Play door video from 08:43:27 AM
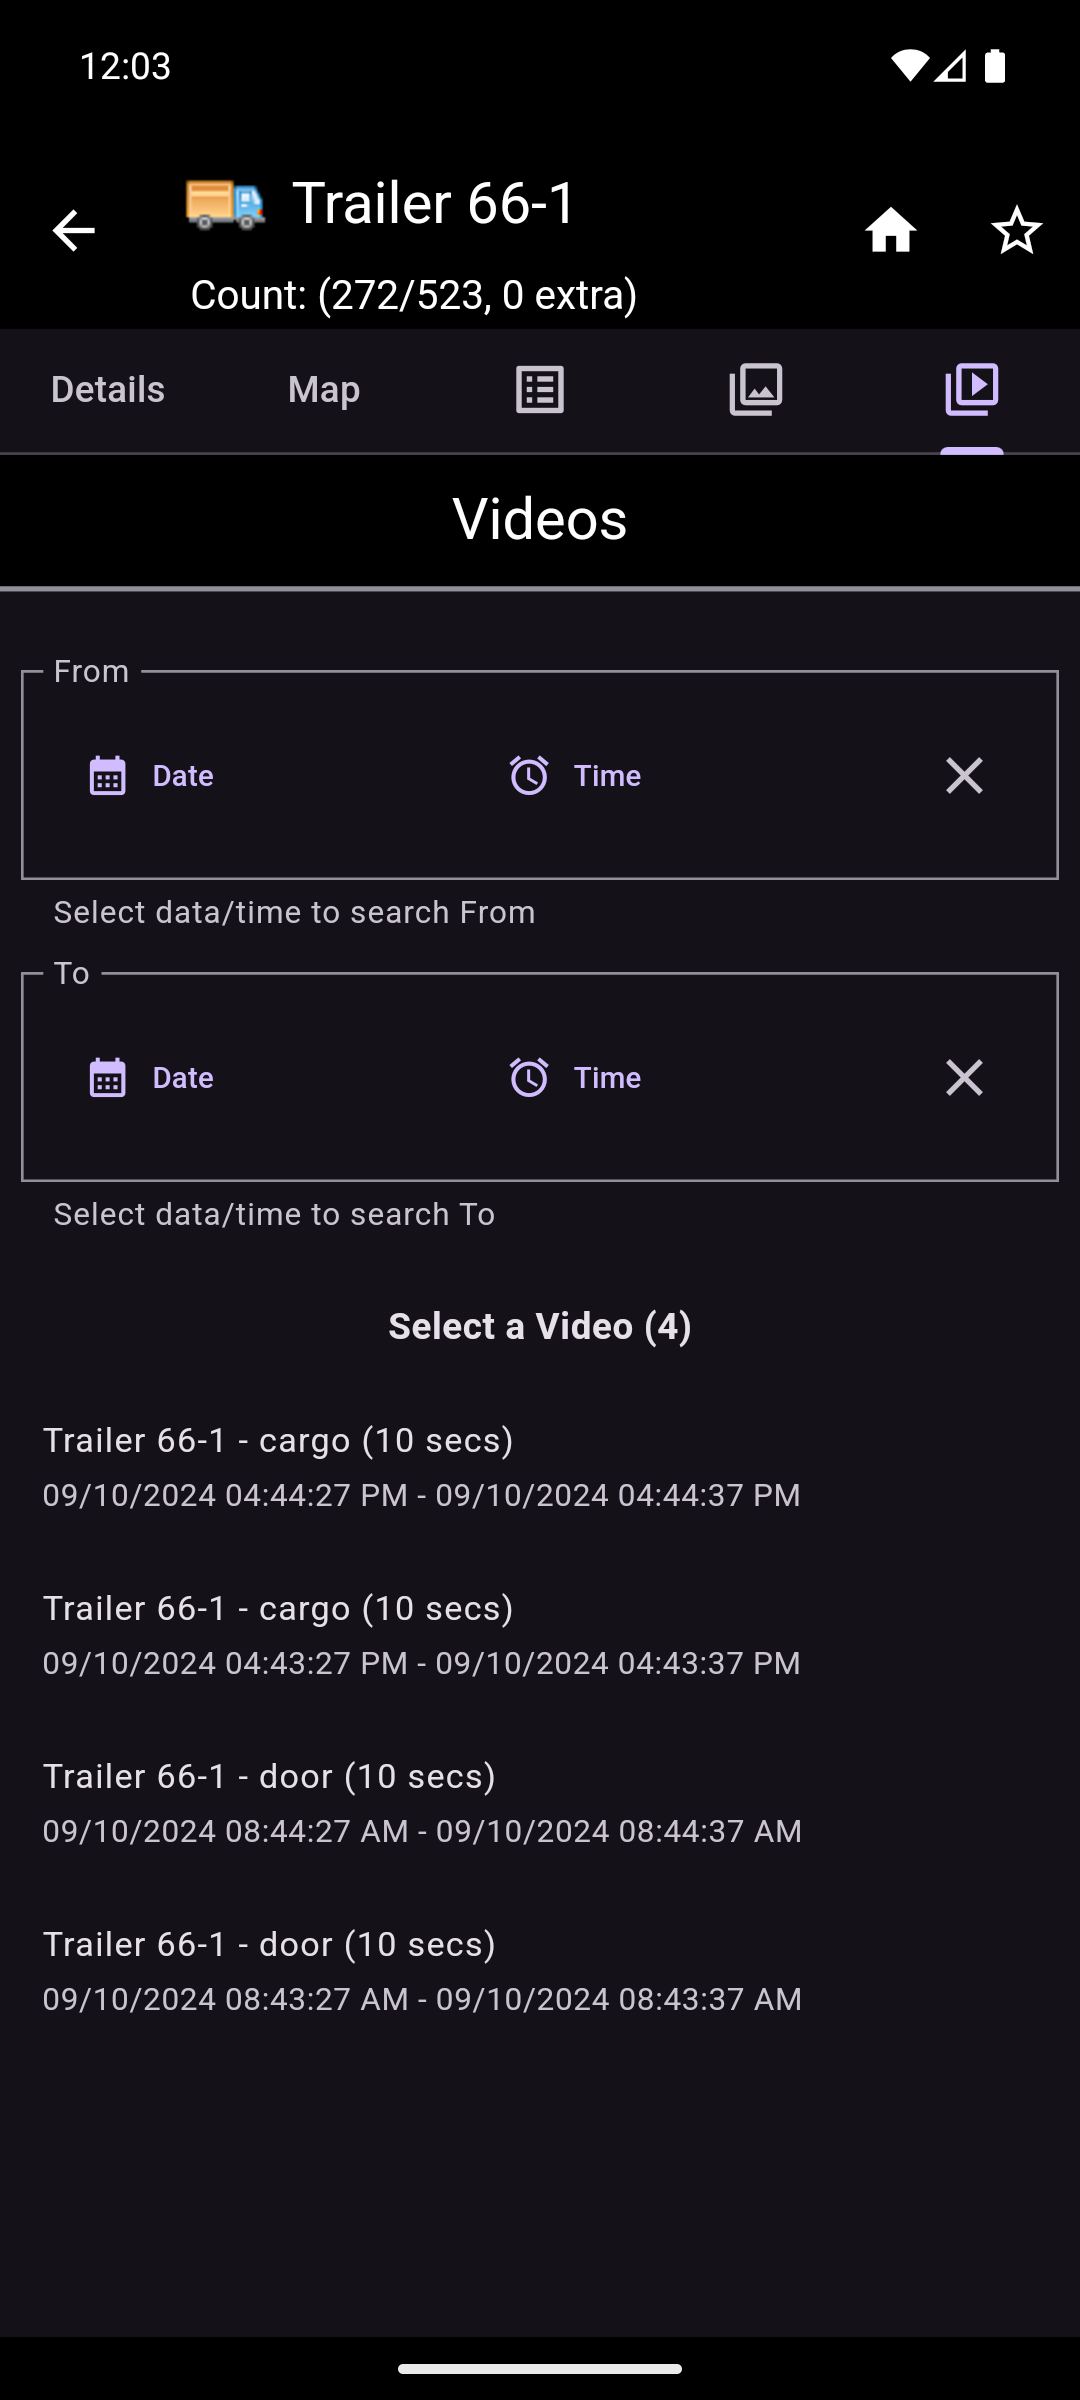The width and height of the screenshot is (1080, 2400). click(x=422, y=1970)
